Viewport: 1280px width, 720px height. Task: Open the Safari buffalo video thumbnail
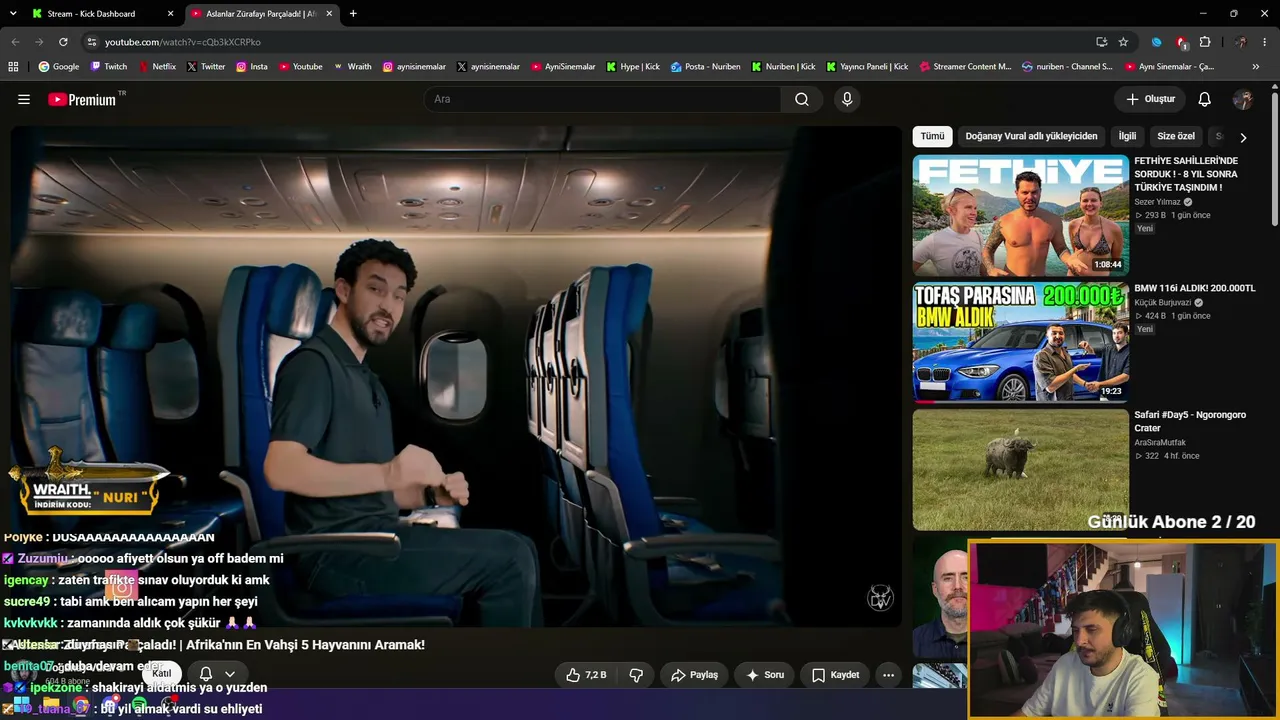[x=1020, y=469]
